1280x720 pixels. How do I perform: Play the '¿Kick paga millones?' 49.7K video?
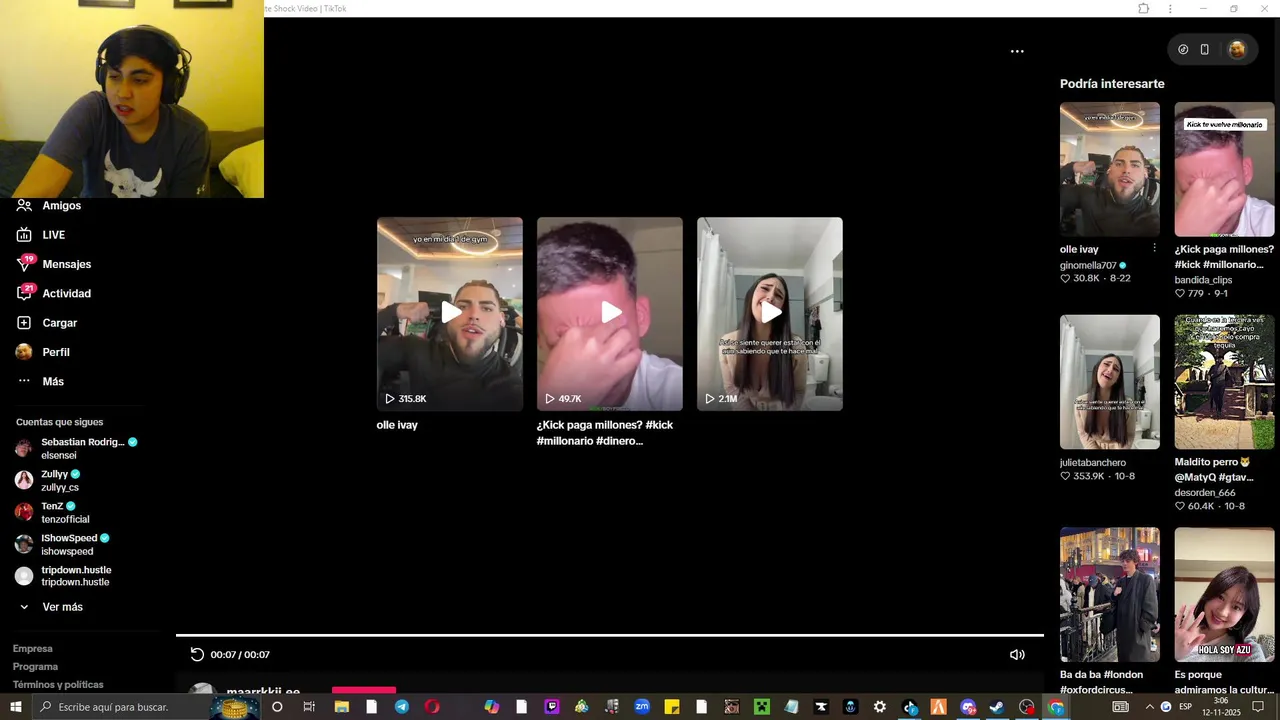coord(610,314)
